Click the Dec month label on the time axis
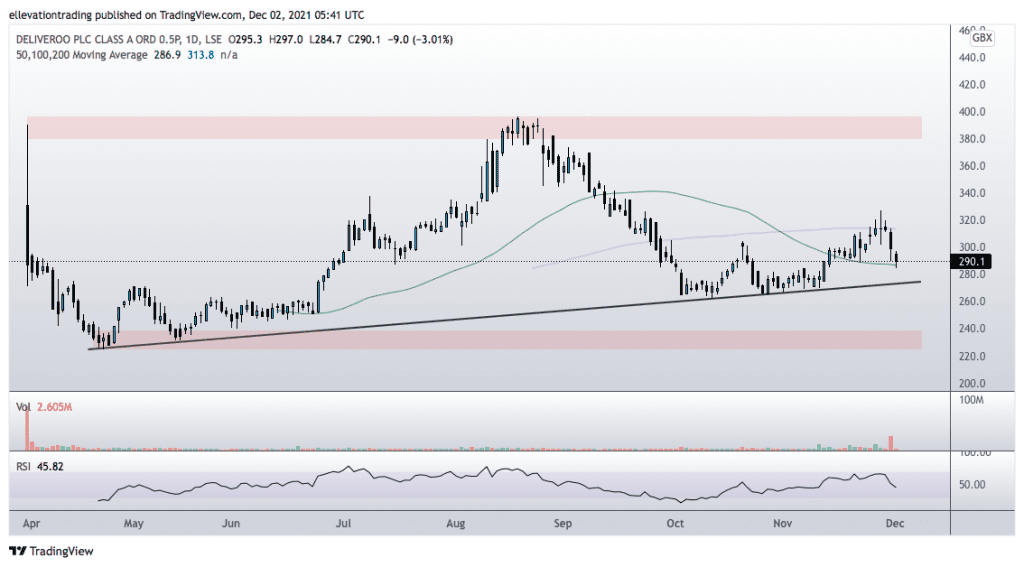Image resolution: width=1024 pixels, height=567 pixels. point(895,523)
